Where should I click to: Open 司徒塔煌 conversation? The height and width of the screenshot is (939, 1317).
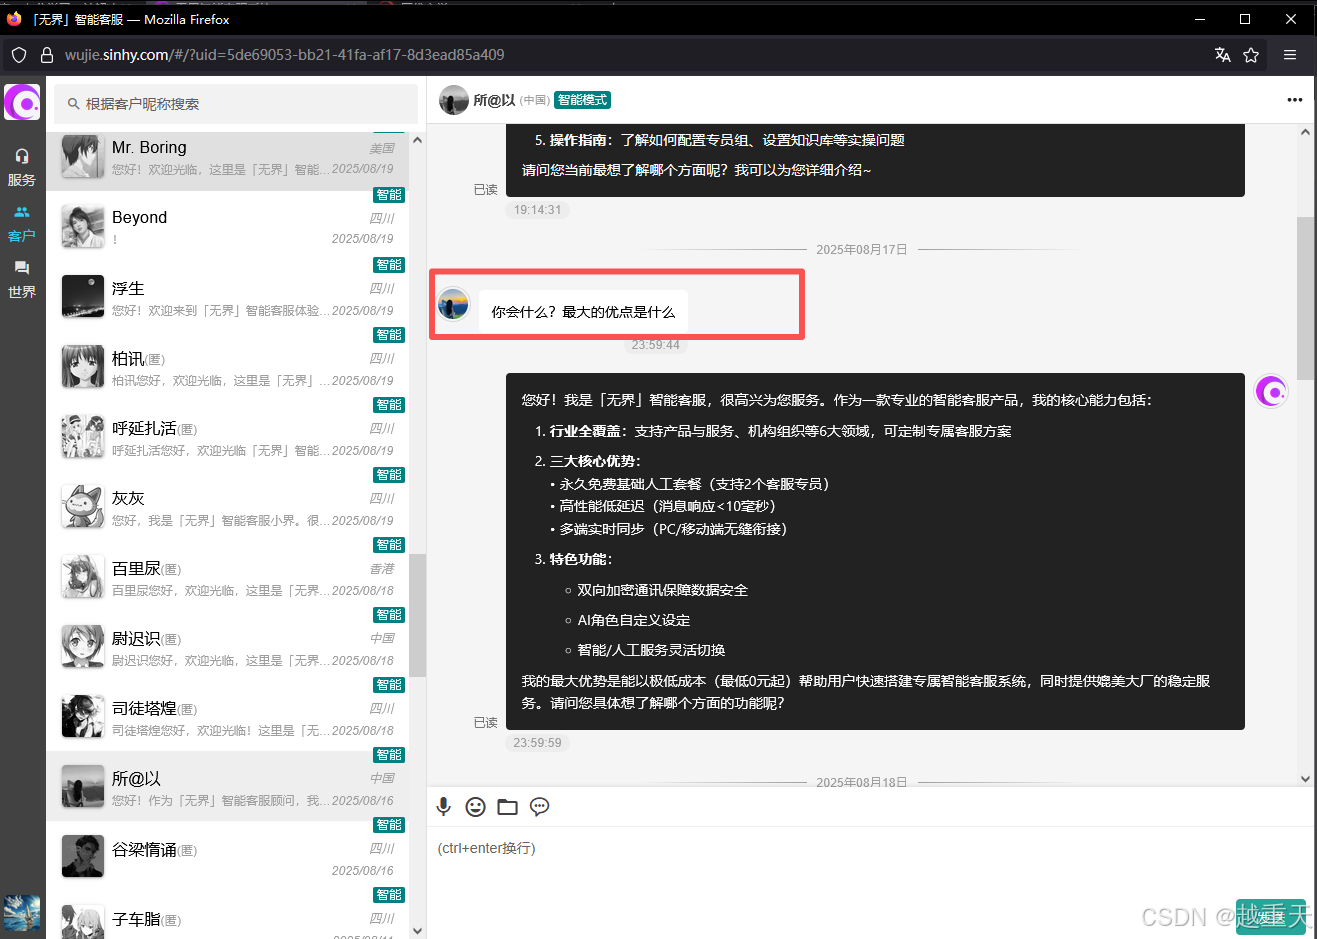coord(227,718)
